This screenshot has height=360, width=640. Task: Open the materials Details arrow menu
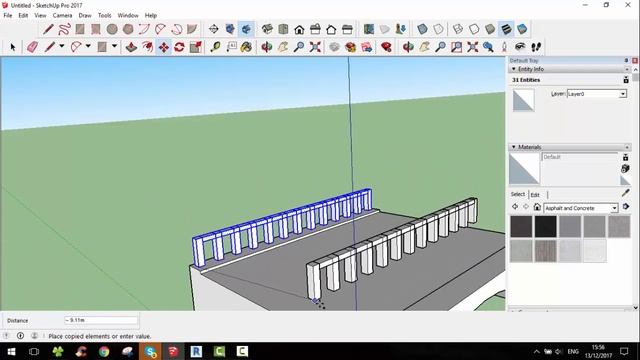click(626, 207)
